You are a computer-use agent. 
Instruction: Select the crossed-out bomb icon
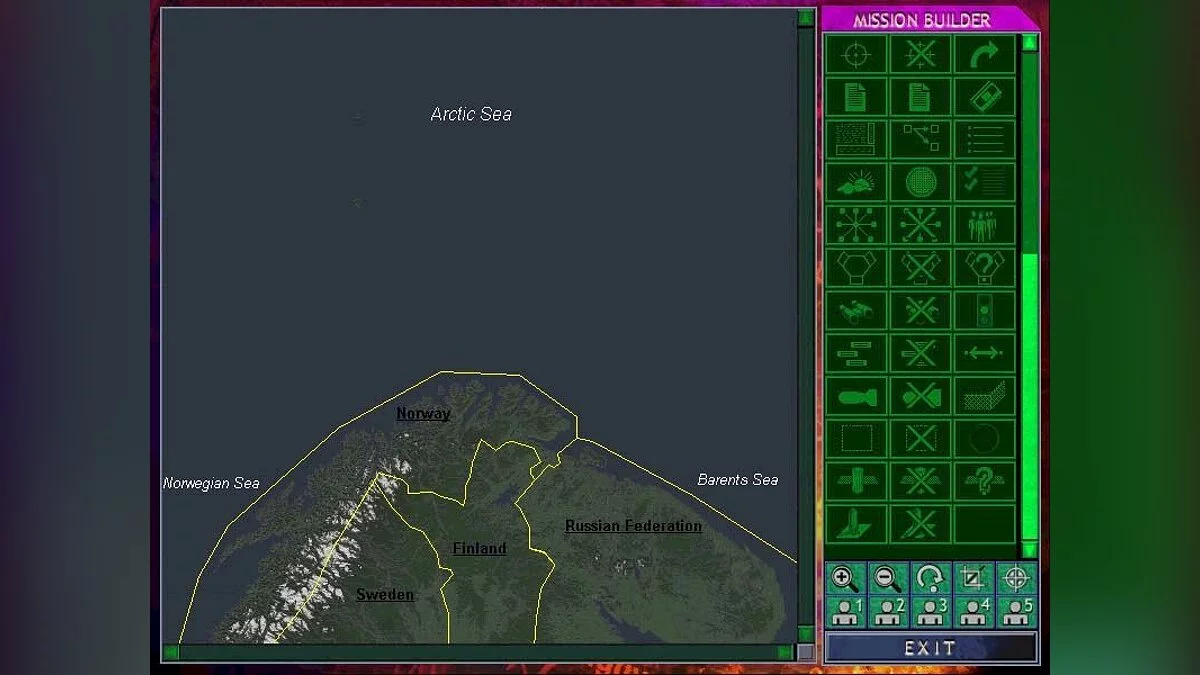tap(920, 396)
